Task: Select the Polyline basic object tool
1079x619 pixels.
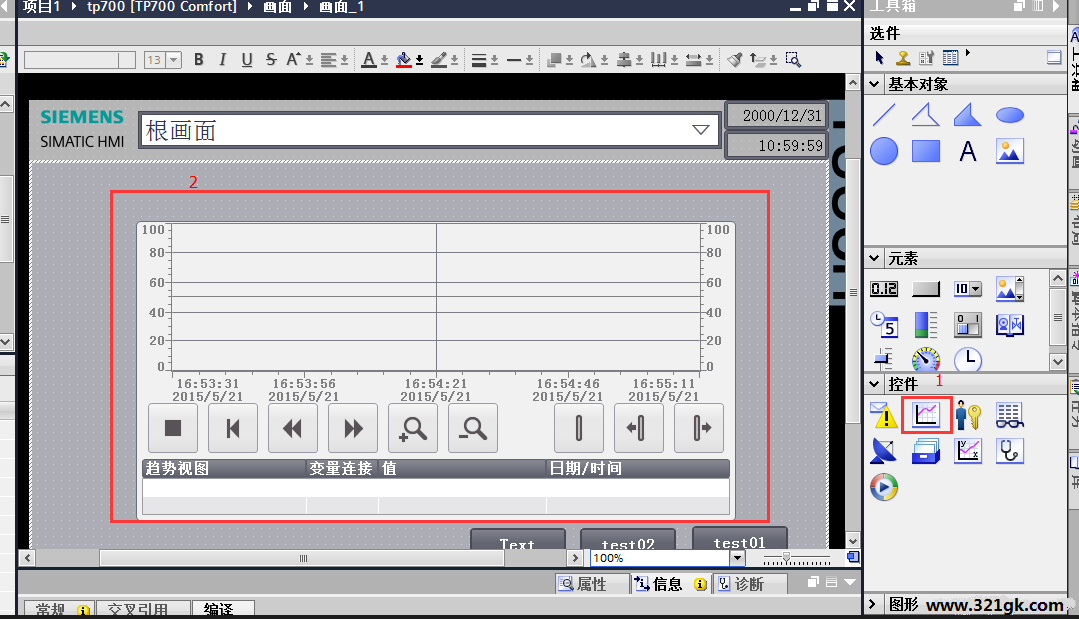Action: pos(926,115)
